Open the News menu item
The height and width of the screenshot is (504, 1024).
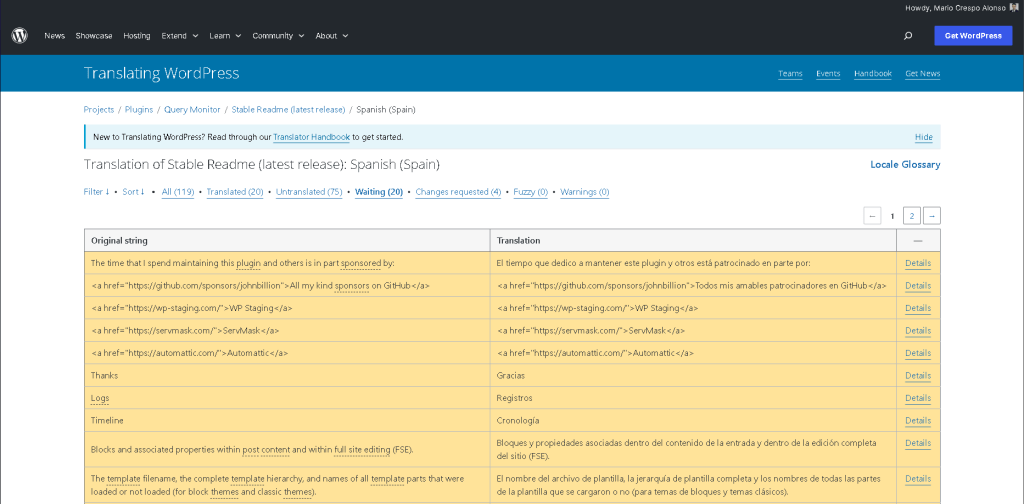[x=54, y=36]
